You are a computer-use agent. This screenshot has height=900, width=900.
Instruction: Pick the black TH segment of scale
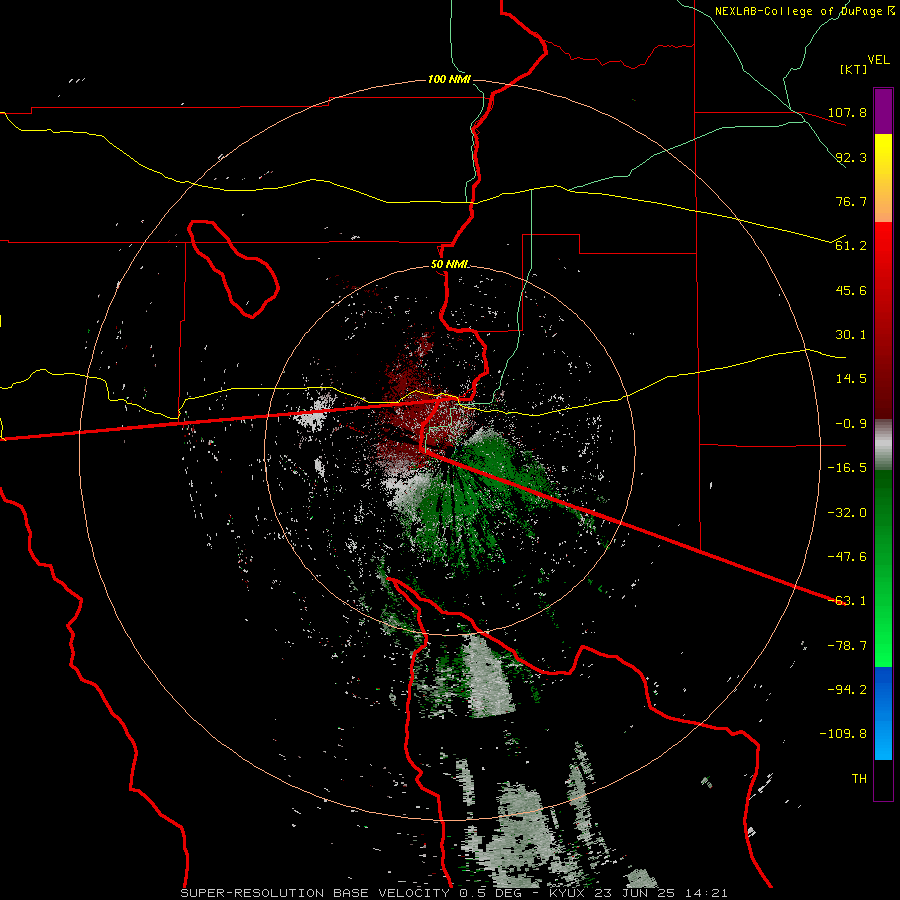click(883, 780)
